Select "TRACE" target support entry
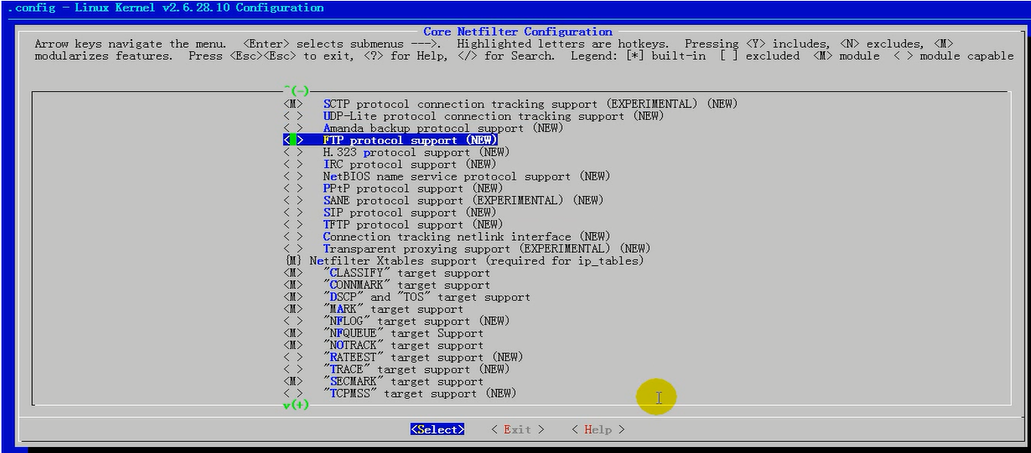The width and height of the screenshot is (1031, 453). tap(416, 370)
